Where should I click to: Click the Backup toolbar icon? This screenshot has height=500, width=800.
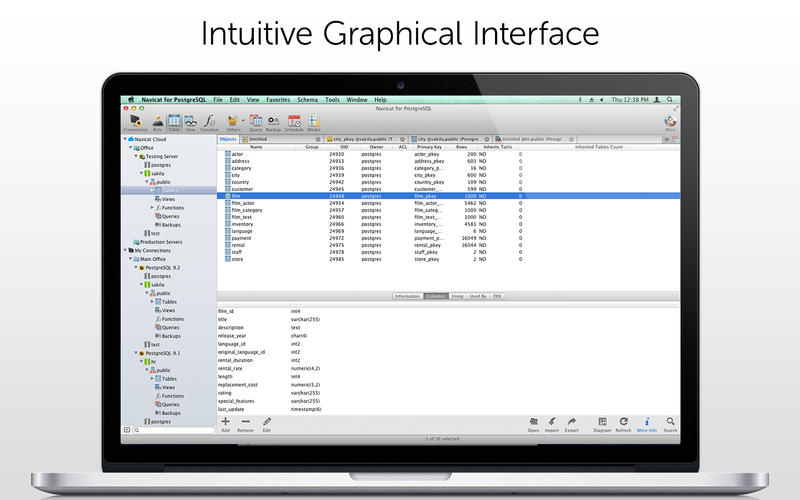click(x=274, y=121)
